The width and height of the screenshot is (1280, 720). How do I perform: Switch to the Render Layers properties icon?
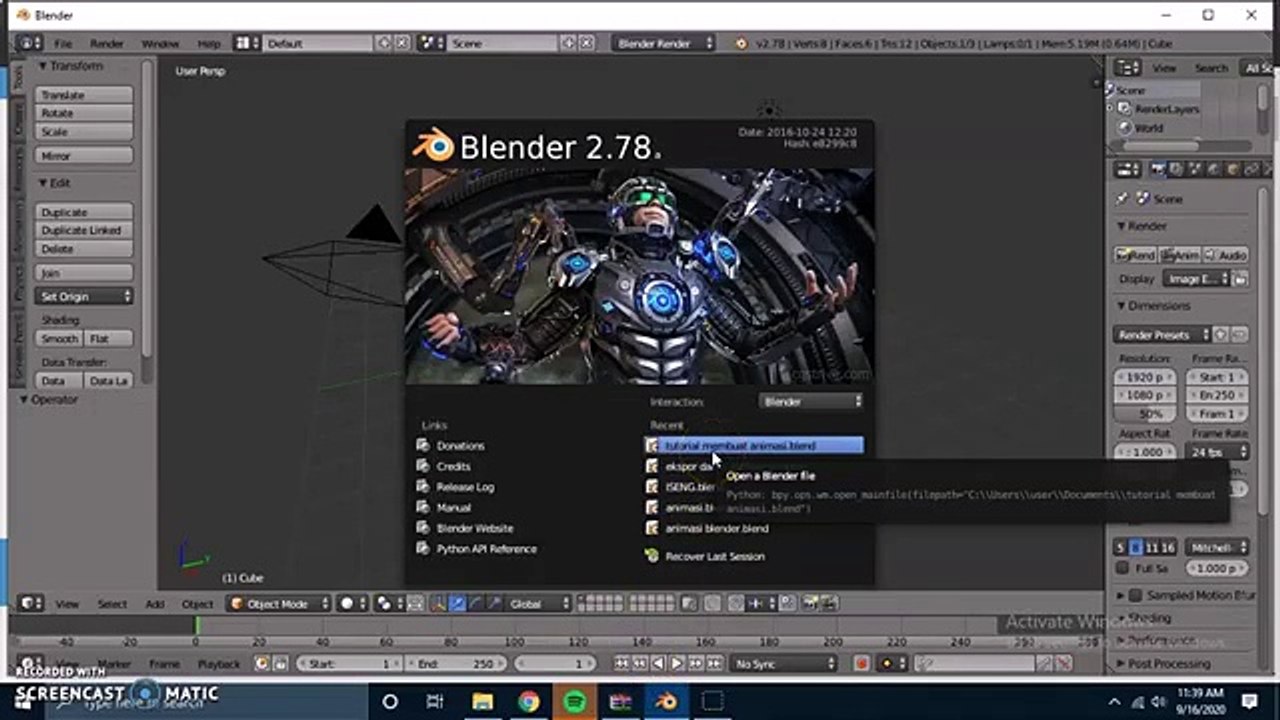1177,170
